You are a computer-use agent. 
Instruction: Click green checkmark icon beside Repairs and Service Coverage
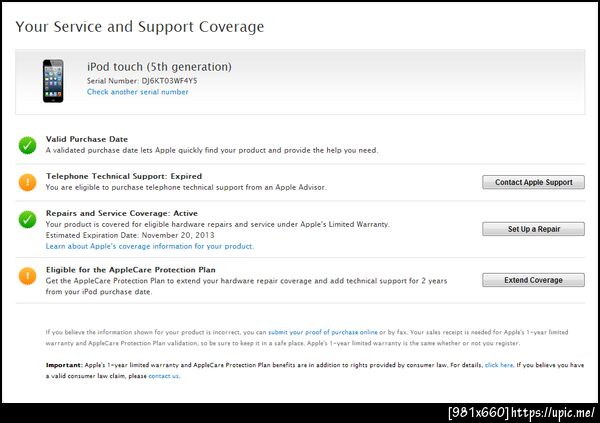point(27,220)
